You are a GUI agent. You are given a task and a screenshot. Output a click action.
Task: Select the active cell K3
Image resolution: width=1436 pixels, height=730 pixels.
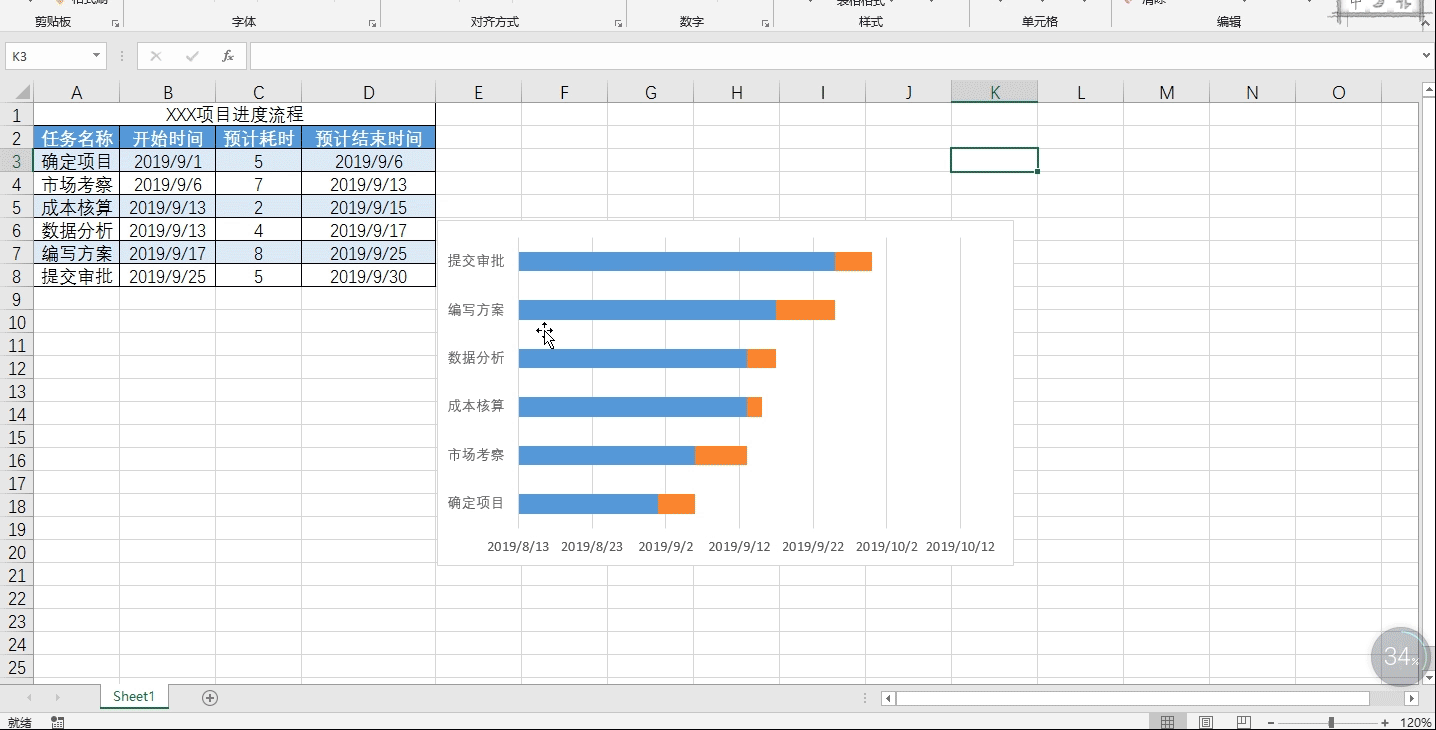click(x=994, y=160)
